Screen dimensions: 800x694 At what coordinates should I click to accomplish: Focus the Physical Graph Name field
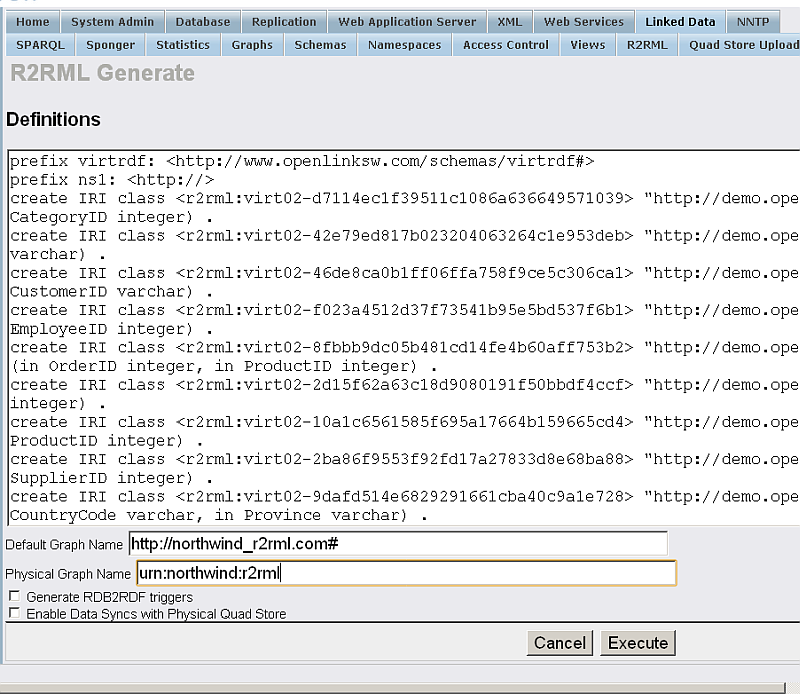406,573
